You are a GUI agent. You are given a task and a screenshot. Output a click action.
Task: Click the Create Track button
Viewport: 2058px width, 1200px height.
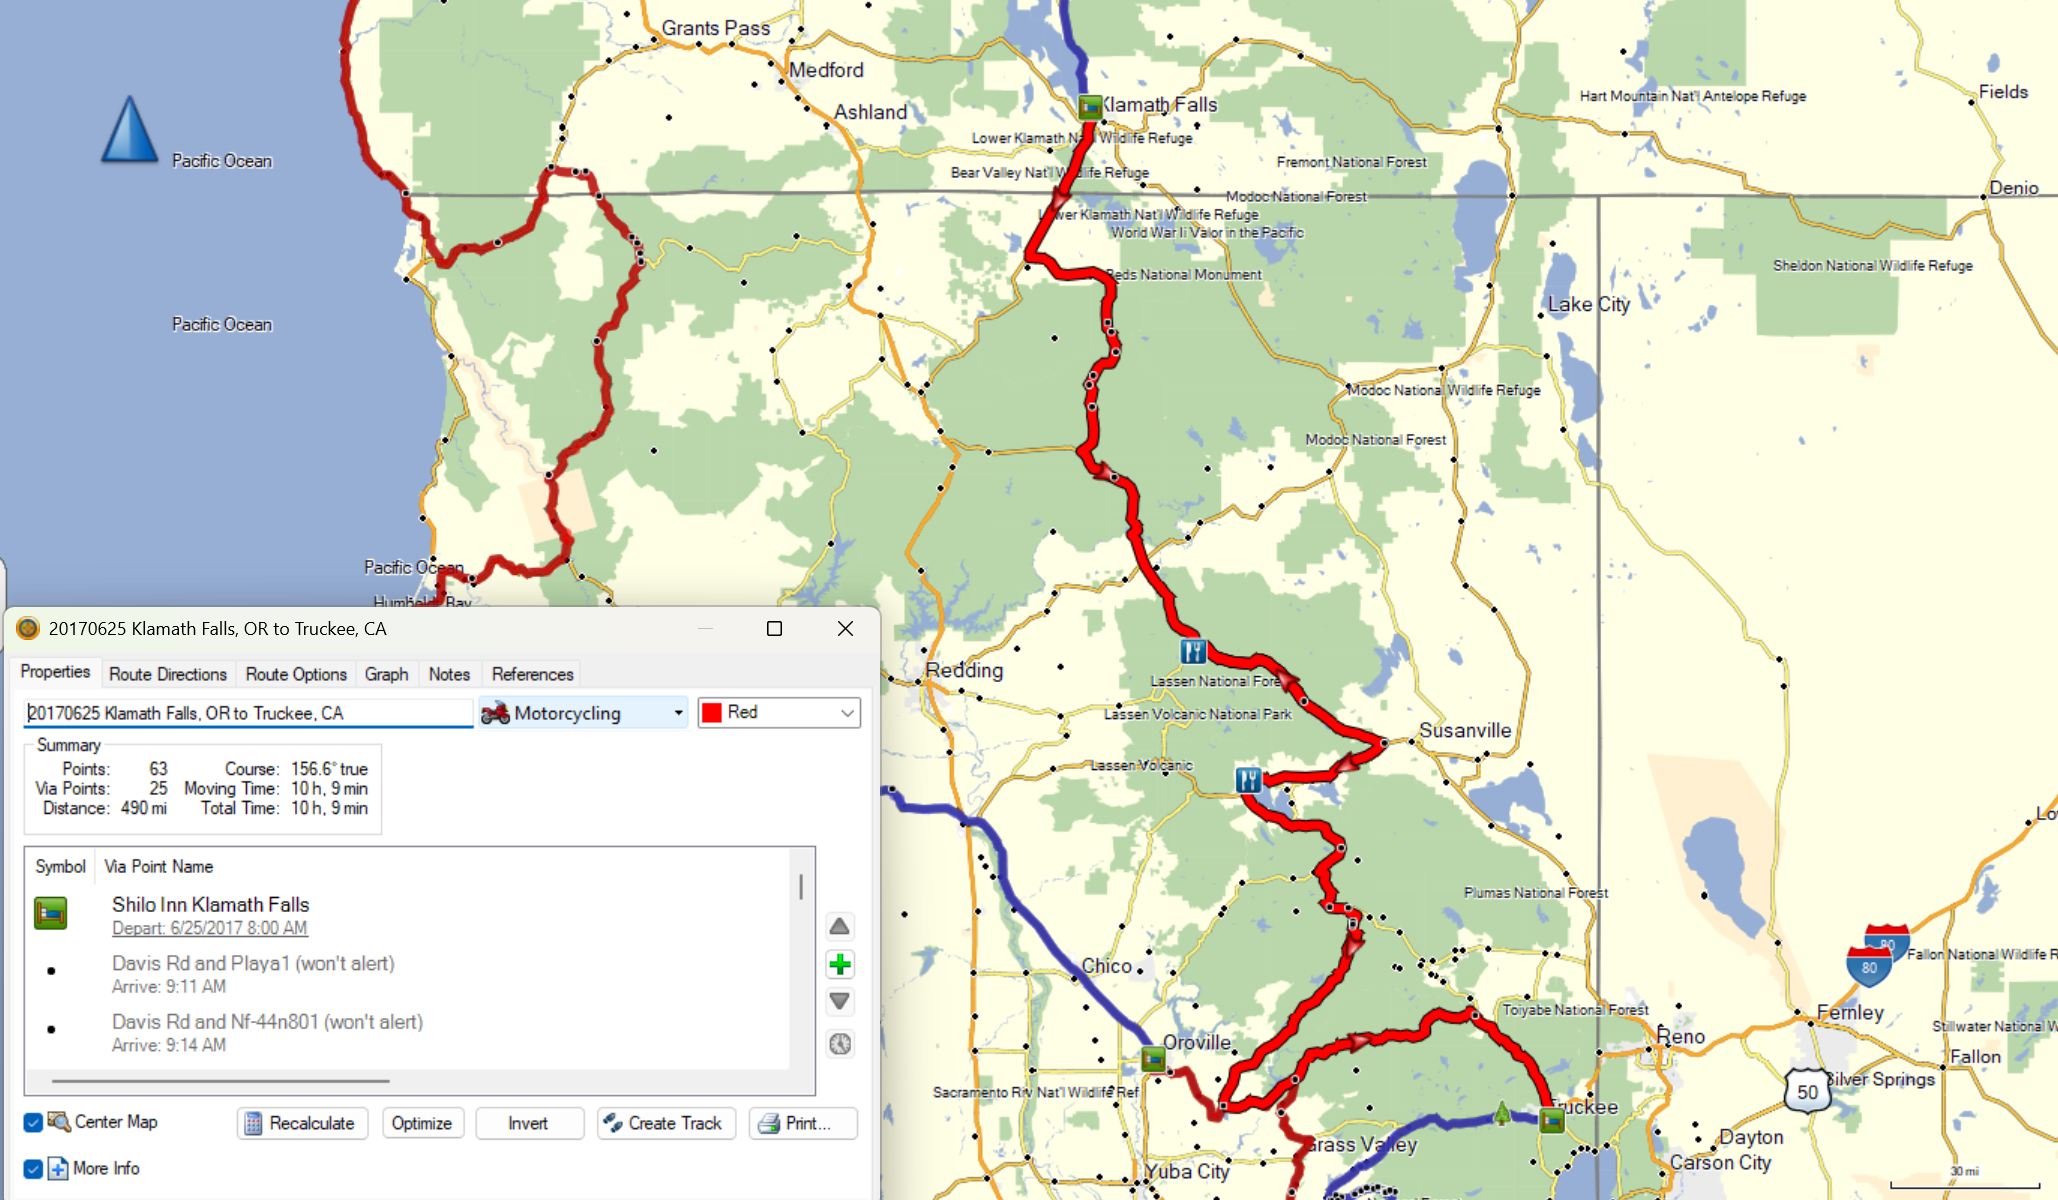point(666,1123)
